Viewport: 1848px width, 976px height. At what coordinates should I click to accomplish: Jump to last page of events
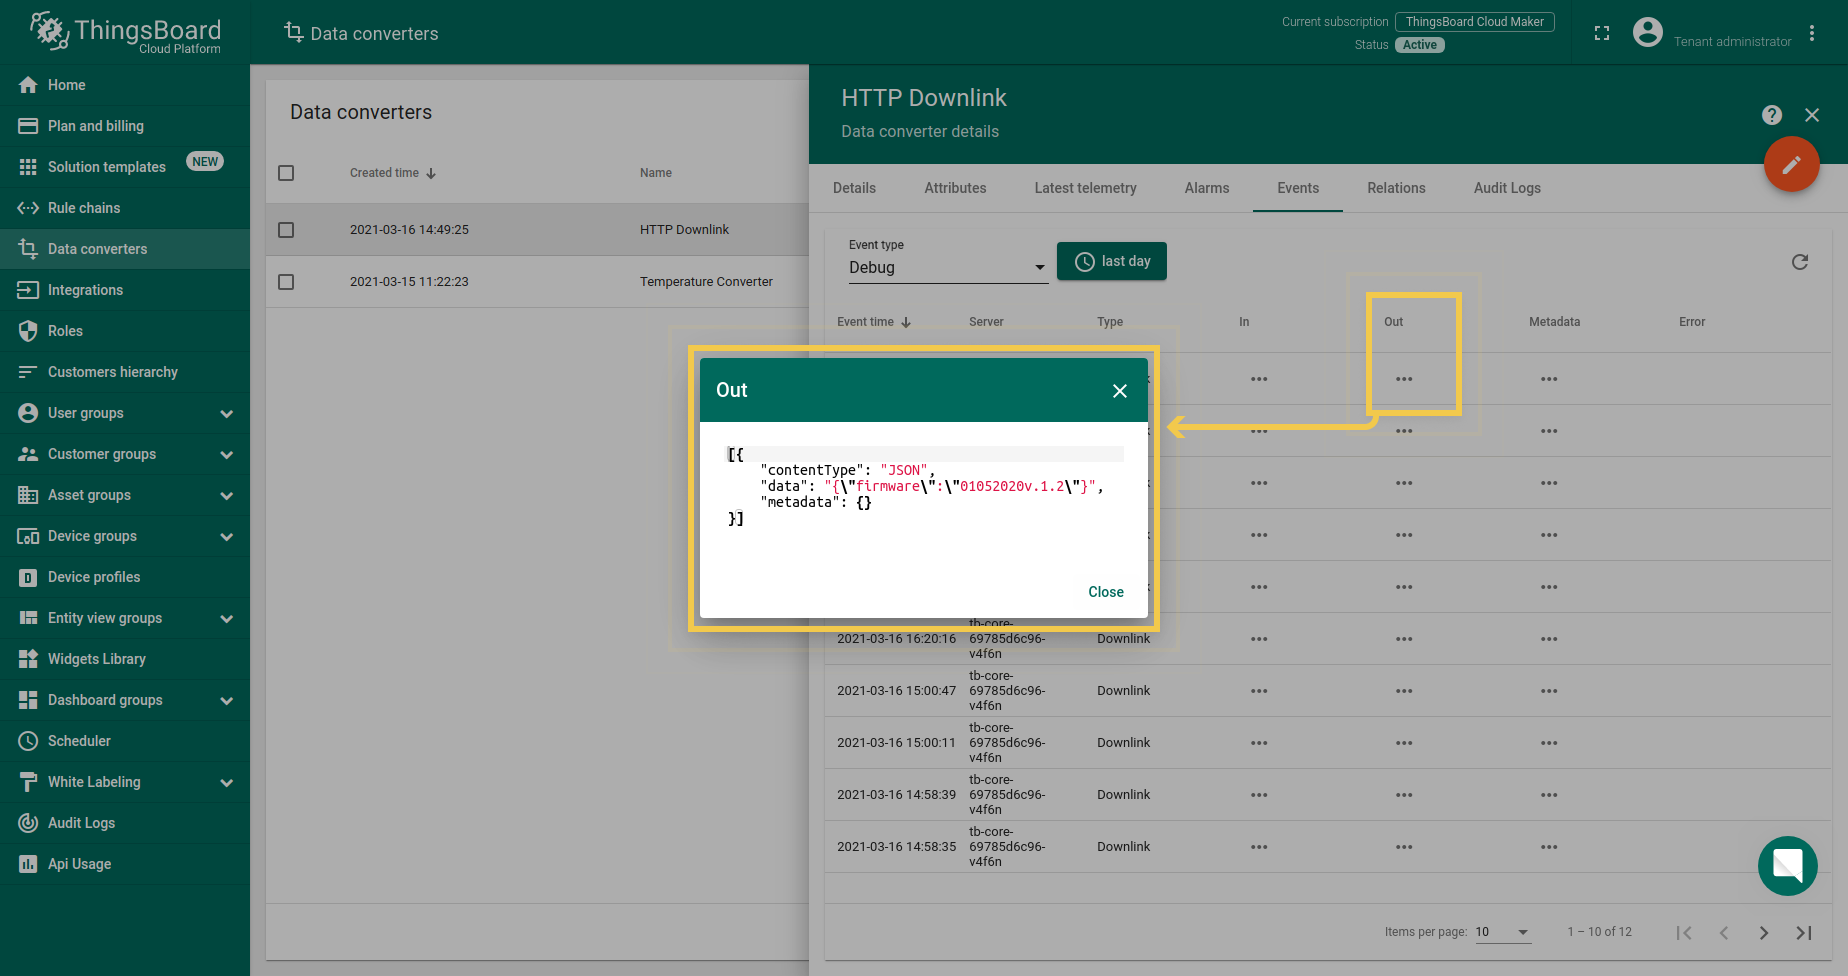[1804, 933]
